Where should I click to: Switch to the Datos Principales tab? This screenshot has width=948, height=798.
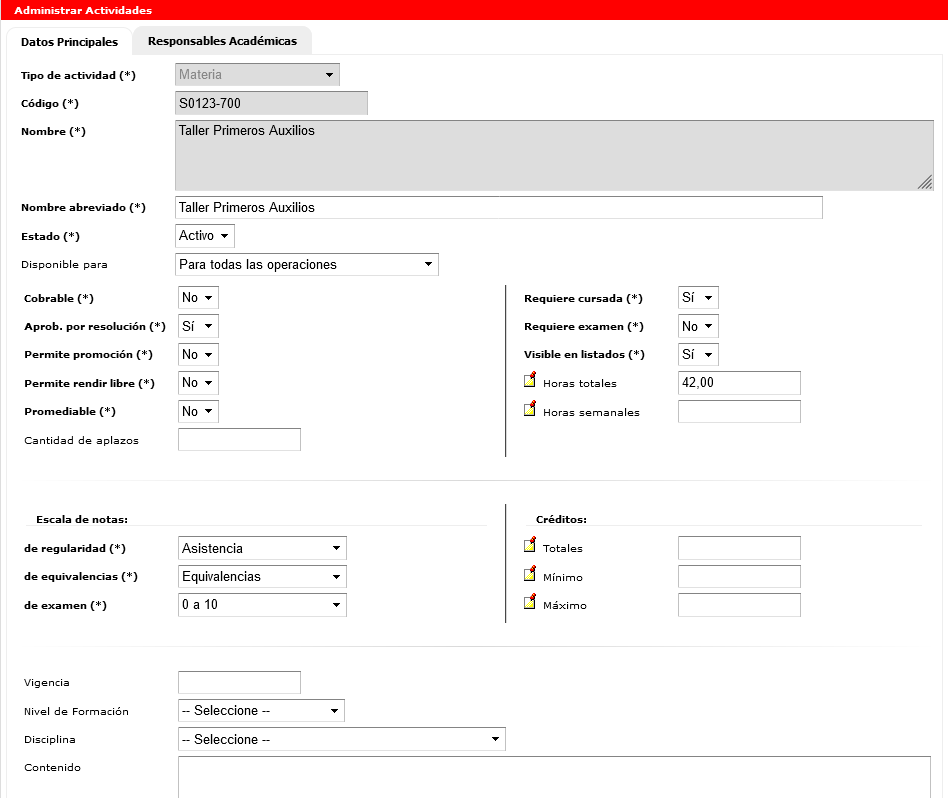tap(70, 42)
